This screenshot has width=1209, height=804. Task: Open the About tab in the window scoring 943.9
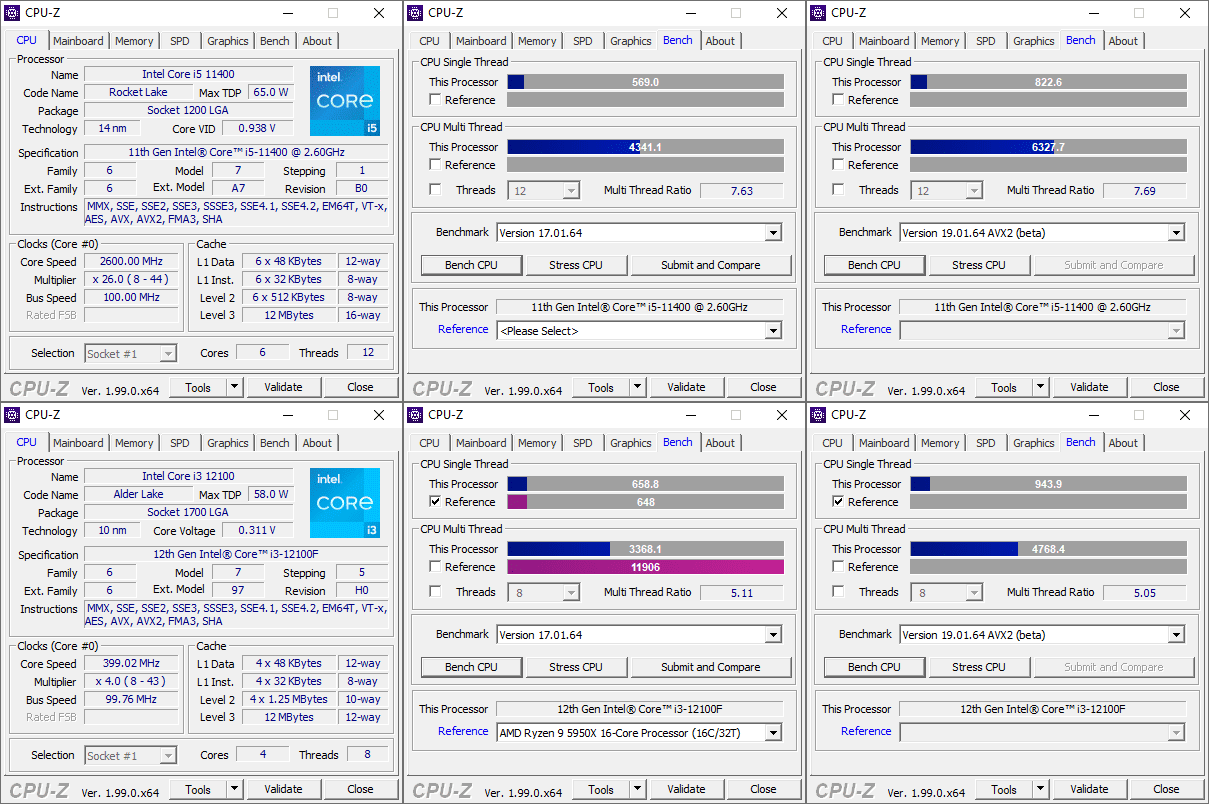click(1123, 443)
